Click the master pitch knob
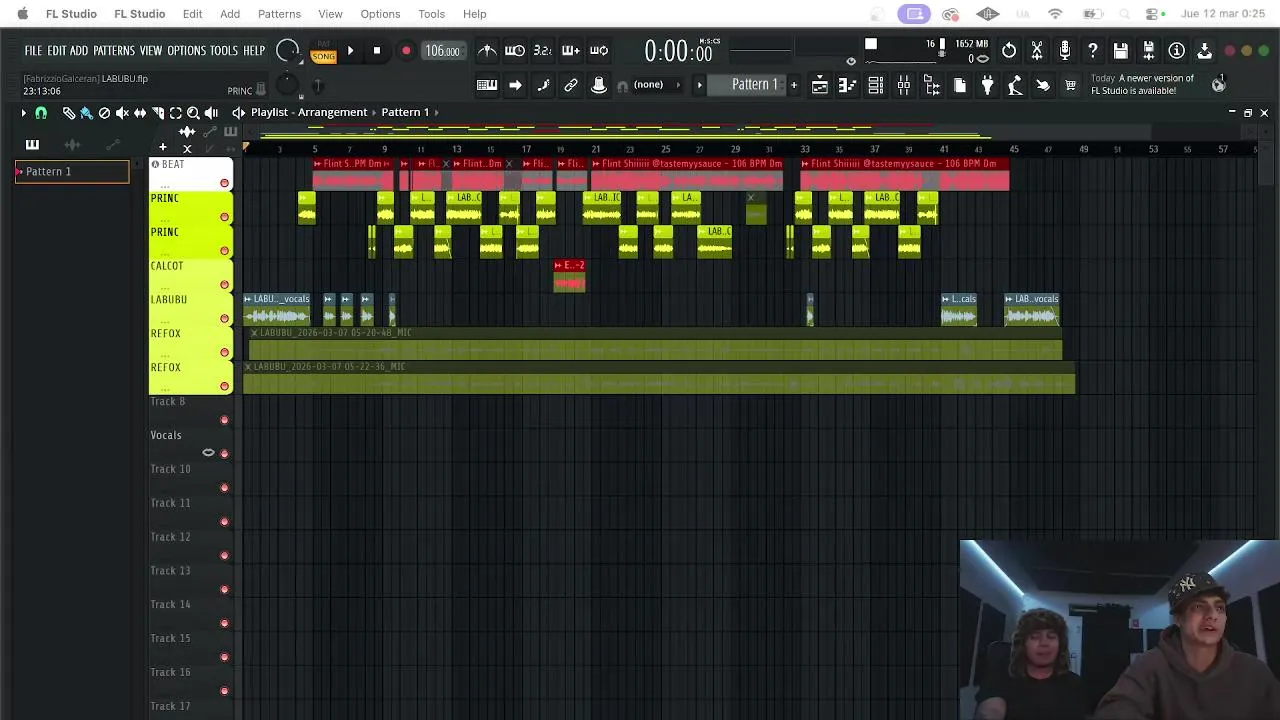 [x=288, y=85]
